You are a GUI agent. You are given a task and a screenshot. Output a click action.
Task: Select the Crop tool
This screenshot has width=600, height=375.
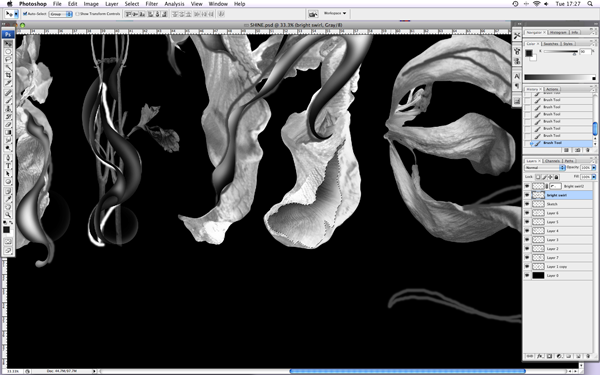(x=8, y=75)
